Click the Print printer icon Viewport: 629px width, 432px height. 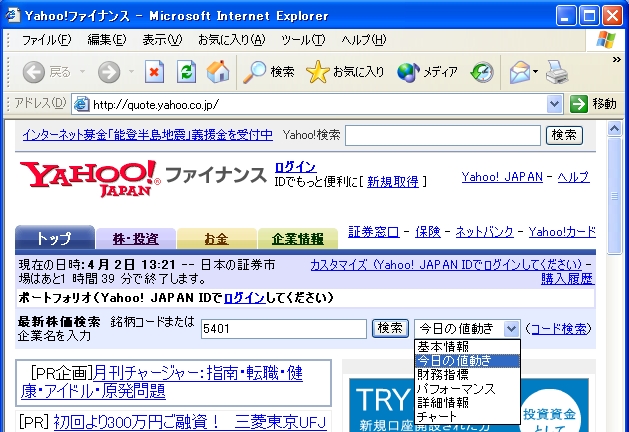pos(557,72)
